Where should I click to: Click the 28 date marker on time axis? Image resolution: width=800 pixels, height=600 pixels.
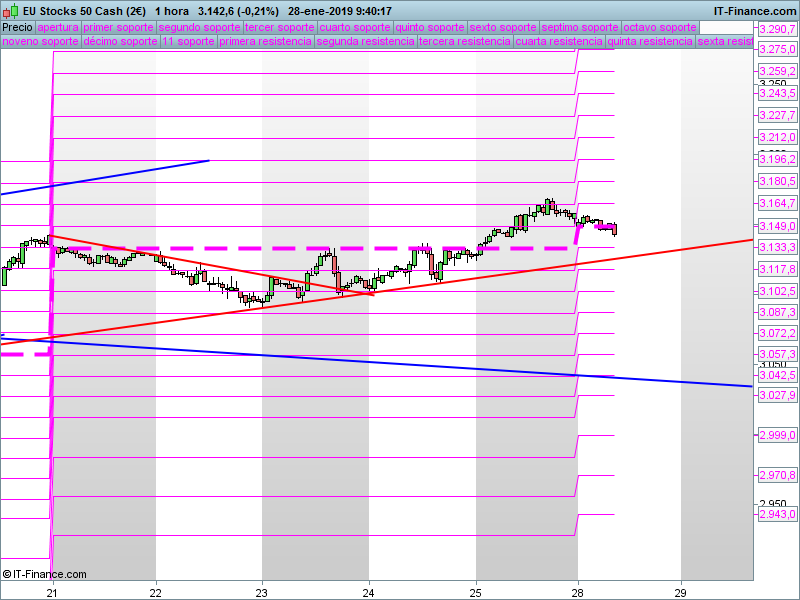pos(578,593)
